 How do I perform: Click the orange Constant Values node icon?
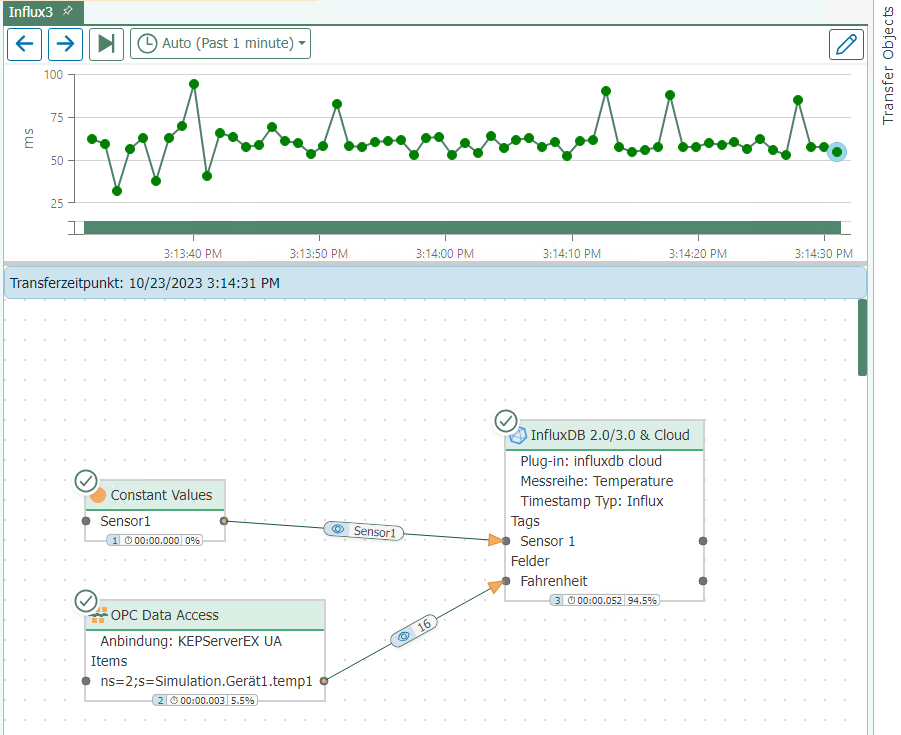[x=98, y=495]
